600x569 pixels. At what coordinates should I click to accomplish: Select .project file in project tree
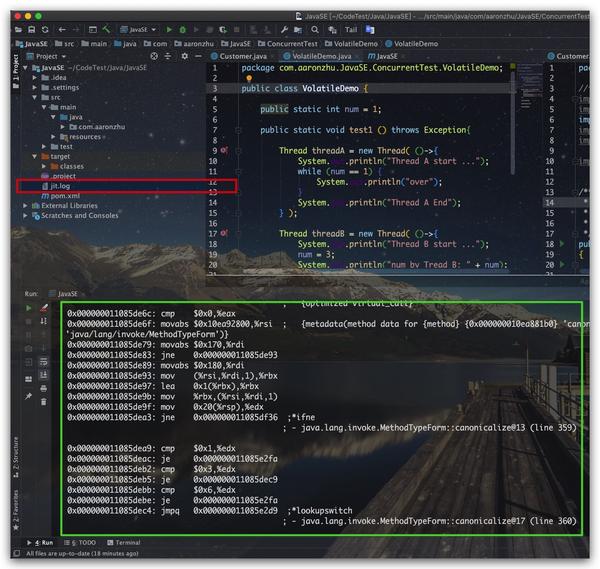pyautogui.click(x=58, y=176)
